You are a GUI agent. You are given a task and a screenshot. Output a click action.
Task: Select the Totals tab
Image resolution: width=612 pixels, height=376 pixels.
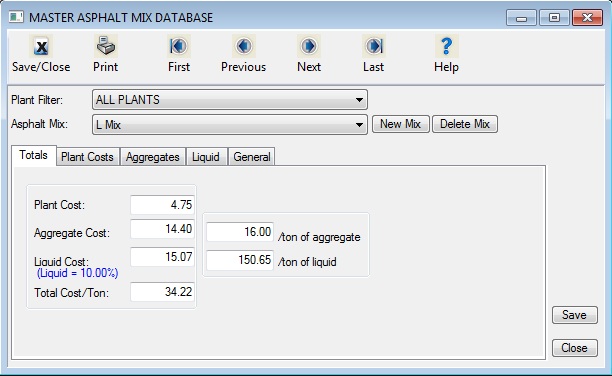click(34, 155)
